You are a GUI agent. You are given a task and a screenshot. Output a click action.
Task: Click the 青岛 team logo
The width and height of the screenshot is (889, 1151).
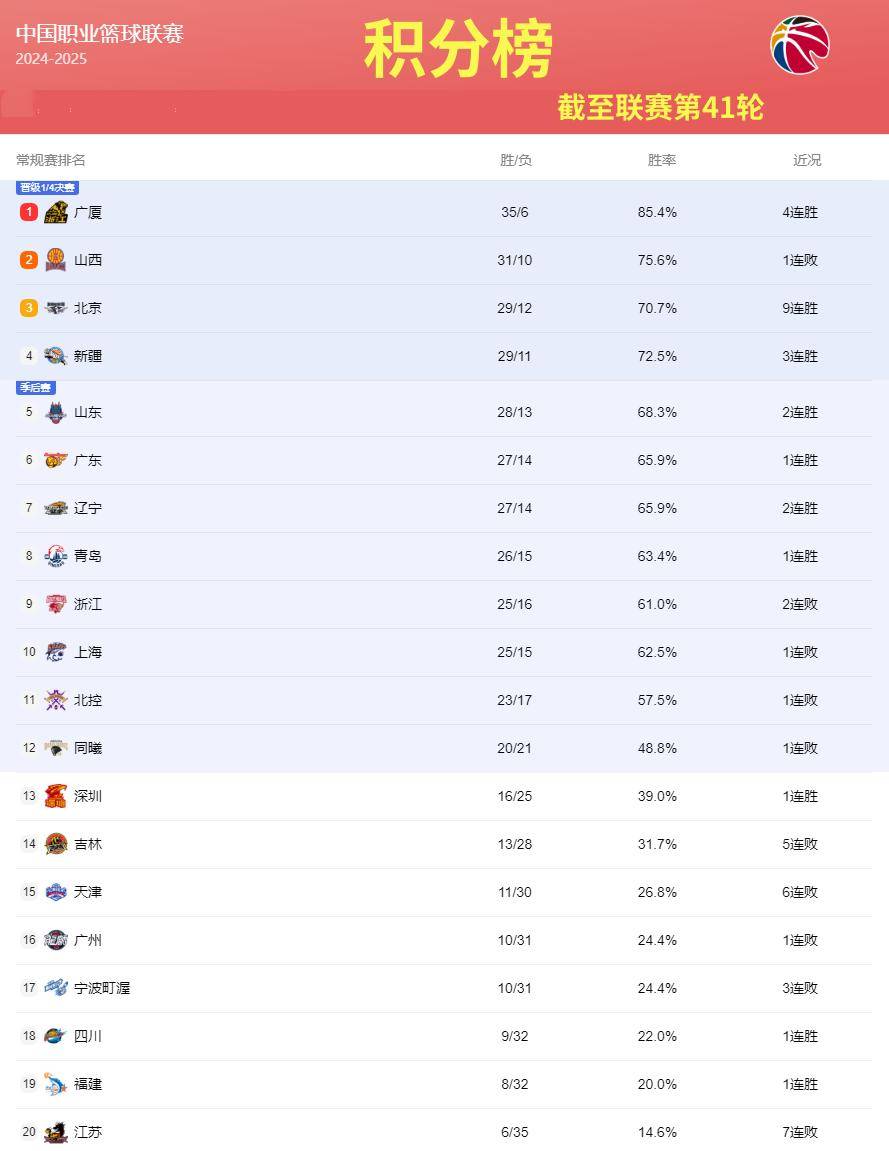pos(56,556)
